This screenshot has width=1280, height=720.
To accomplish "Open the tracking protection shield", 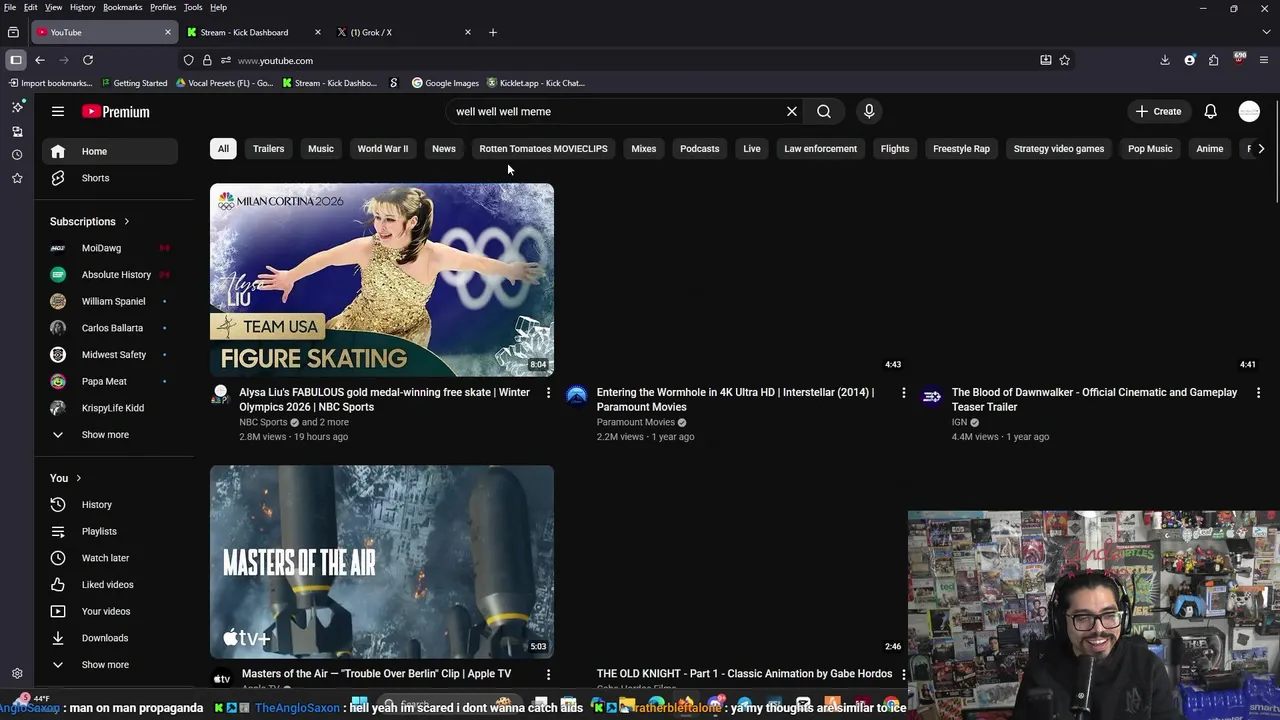I will click(188, 60).
